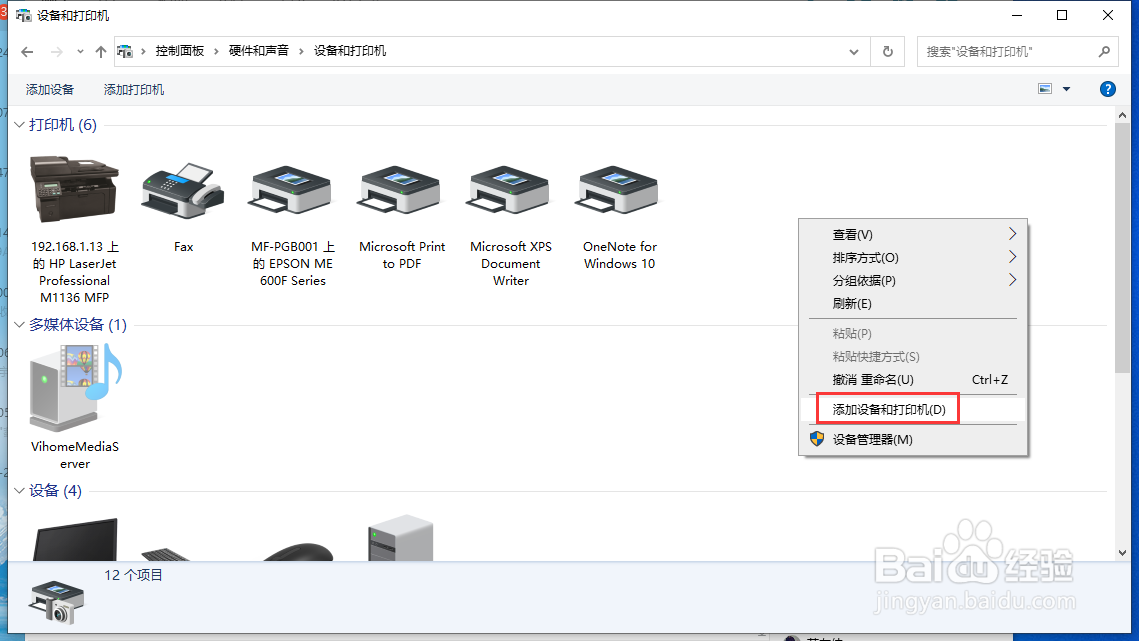
Task: Open the view options dropdown arrow
Action: (1066, 89)
